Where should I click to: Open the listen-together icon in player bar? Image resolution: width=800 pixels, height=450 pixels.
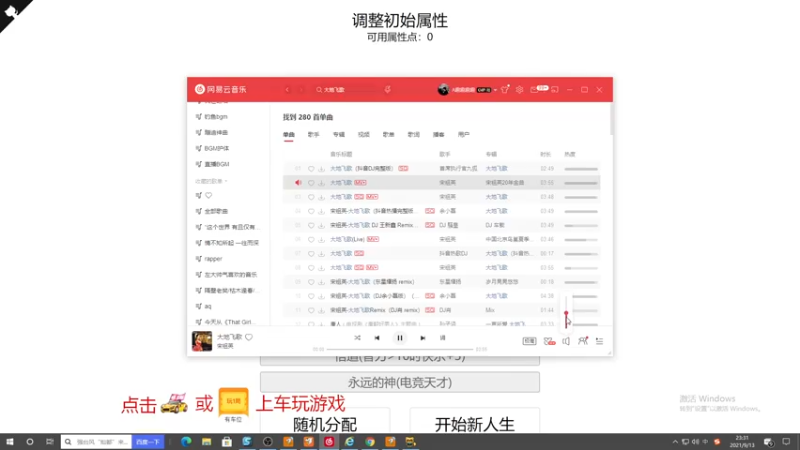(583, 341)
